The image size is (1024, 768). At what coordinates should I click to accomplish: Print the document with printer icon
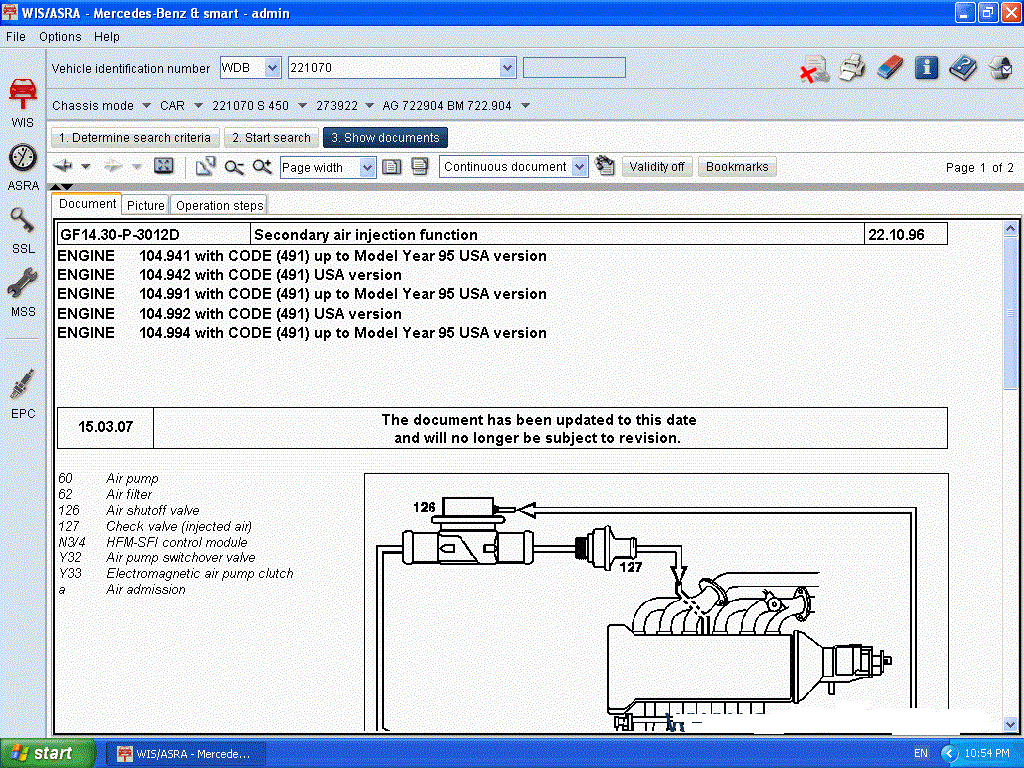[852, 68]
